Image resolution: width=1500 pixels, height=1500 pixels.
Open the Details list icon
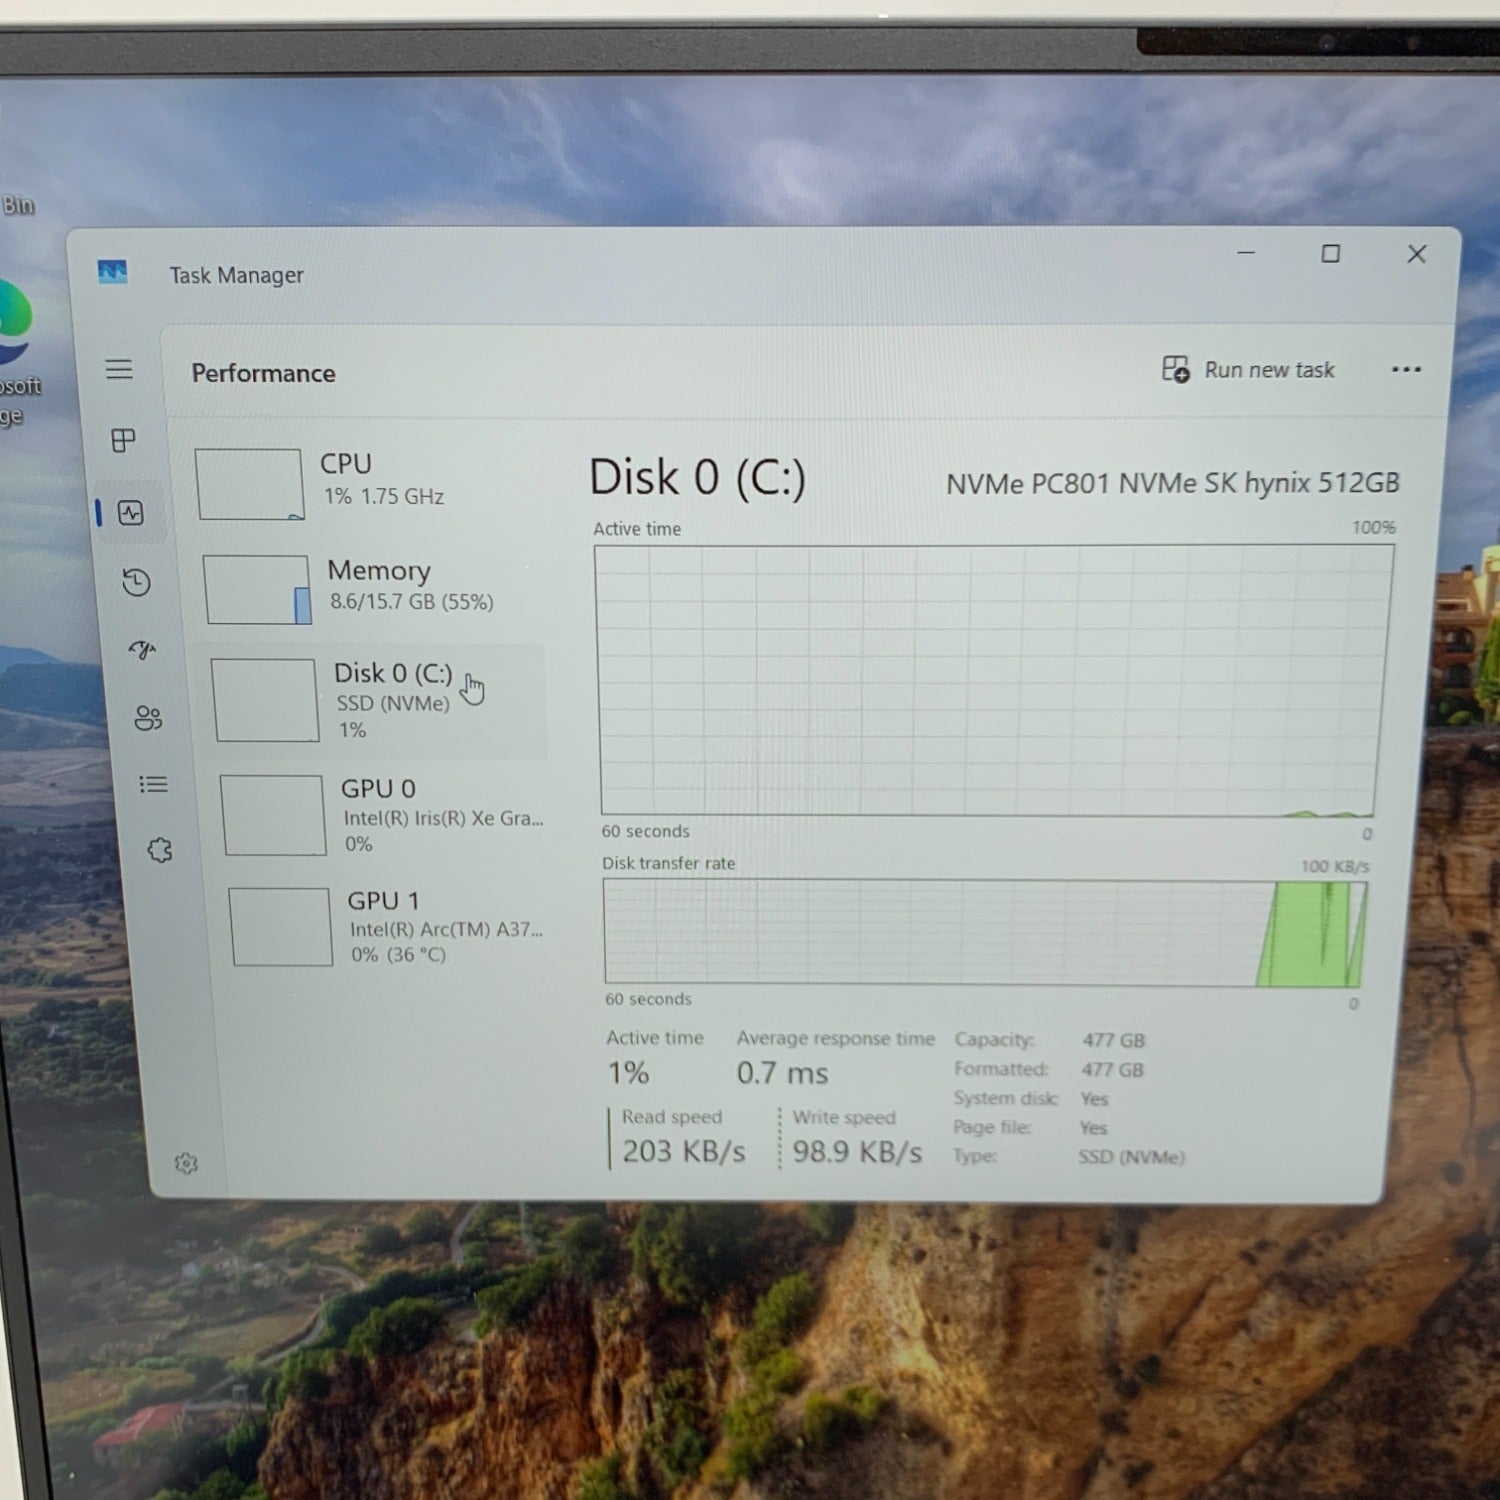point(153,784)
